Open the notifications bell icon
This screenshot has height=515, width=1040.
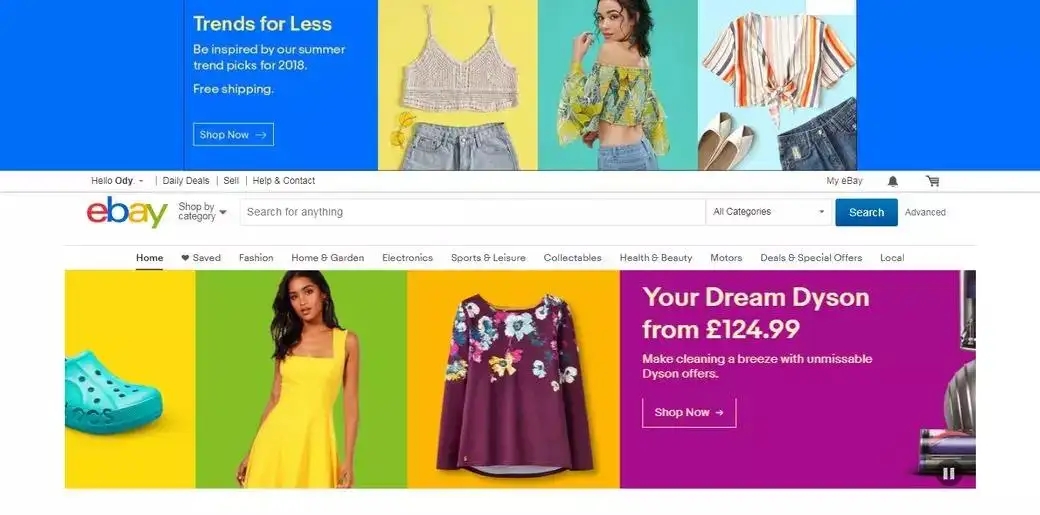tap(893, 181)
